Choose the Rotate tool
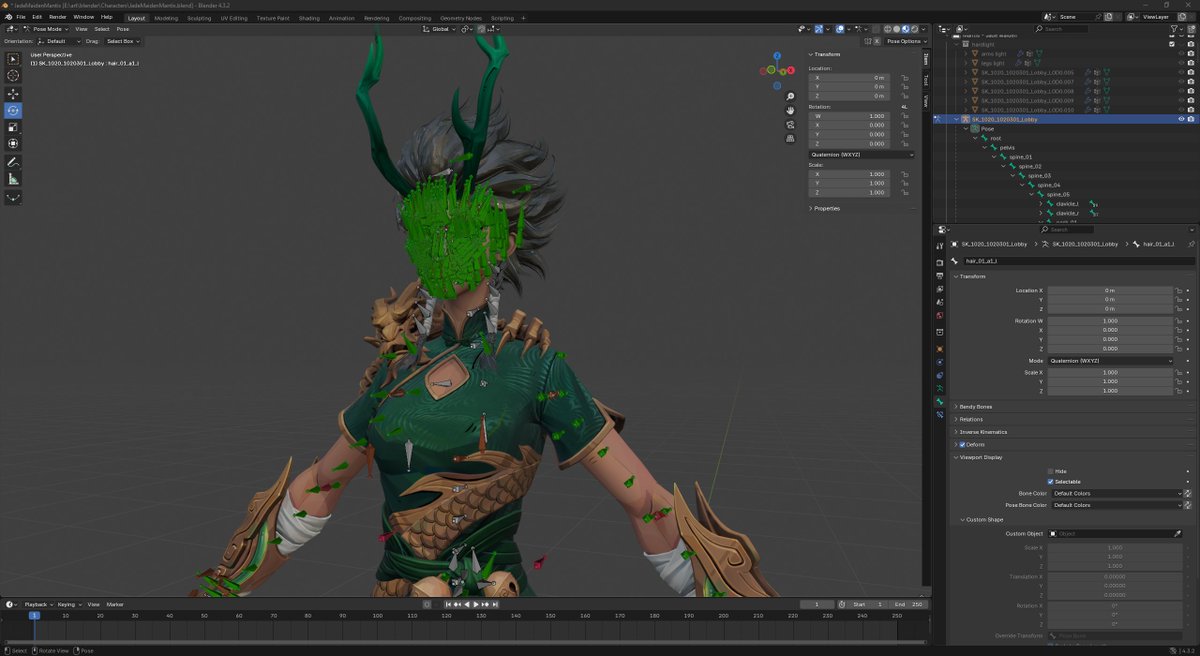Image resolution: width=1200 pixels, height=656 pixels. click(13, 111)
